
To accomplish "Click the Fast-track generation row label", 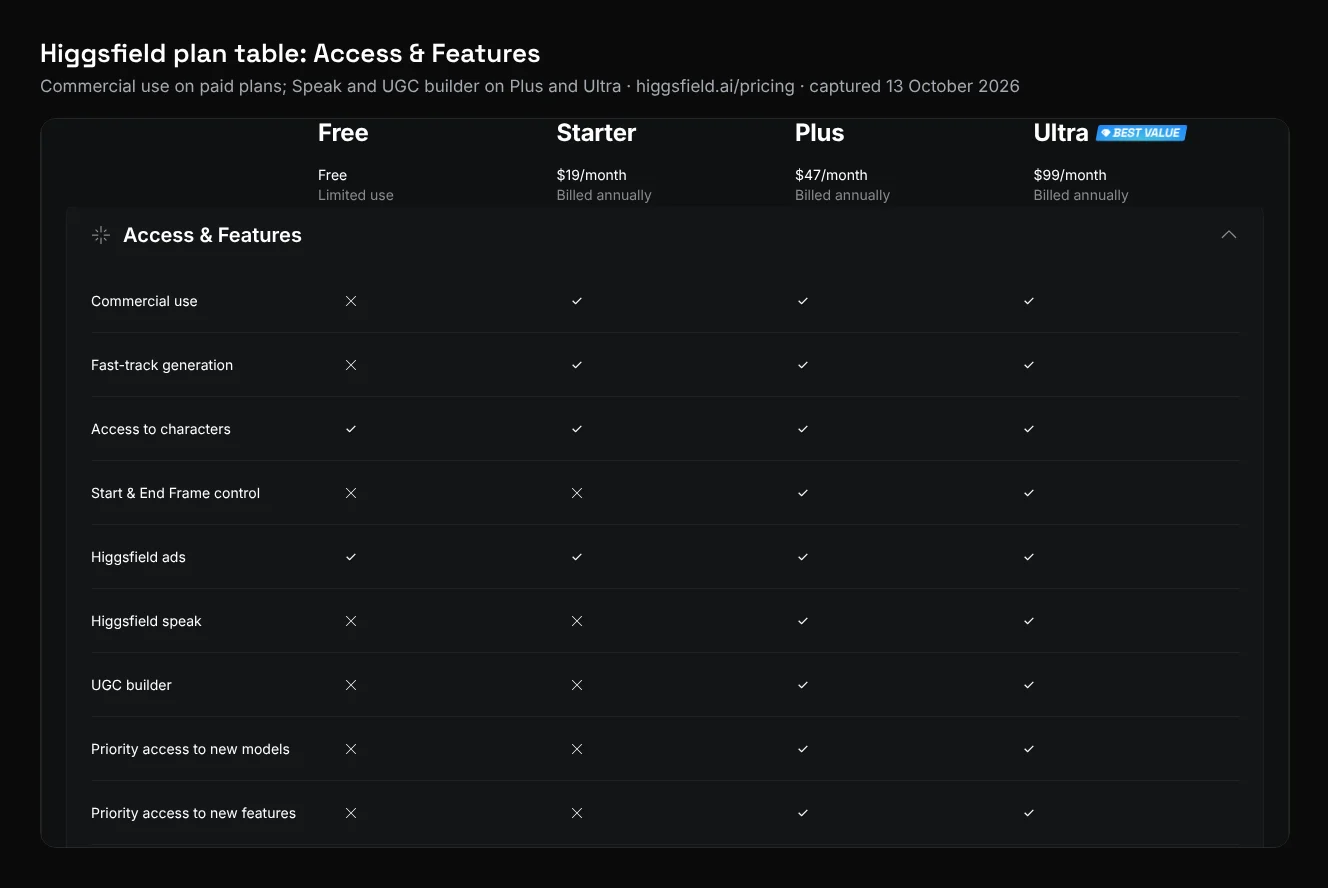I will pos(162,365).
